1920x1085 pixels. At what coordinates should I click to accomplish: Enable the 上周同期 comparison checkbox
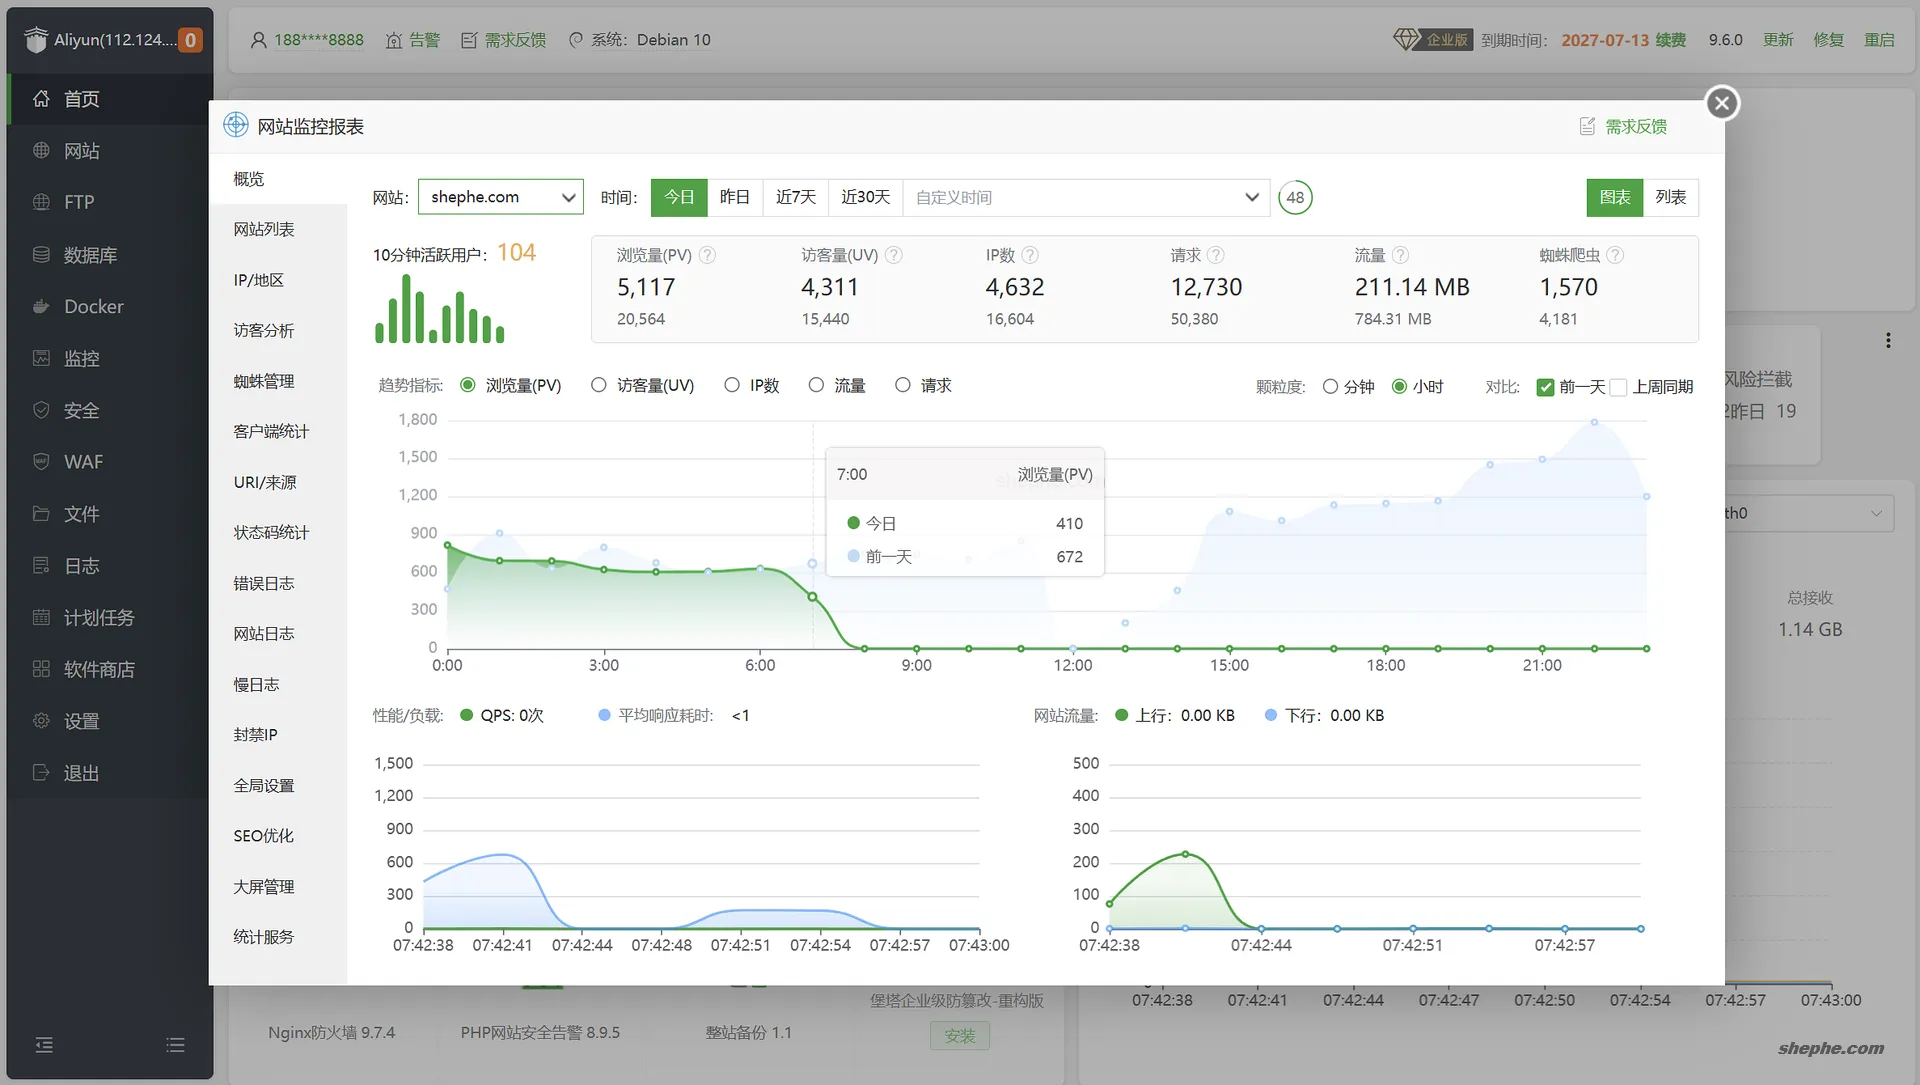coord(1618,387)
